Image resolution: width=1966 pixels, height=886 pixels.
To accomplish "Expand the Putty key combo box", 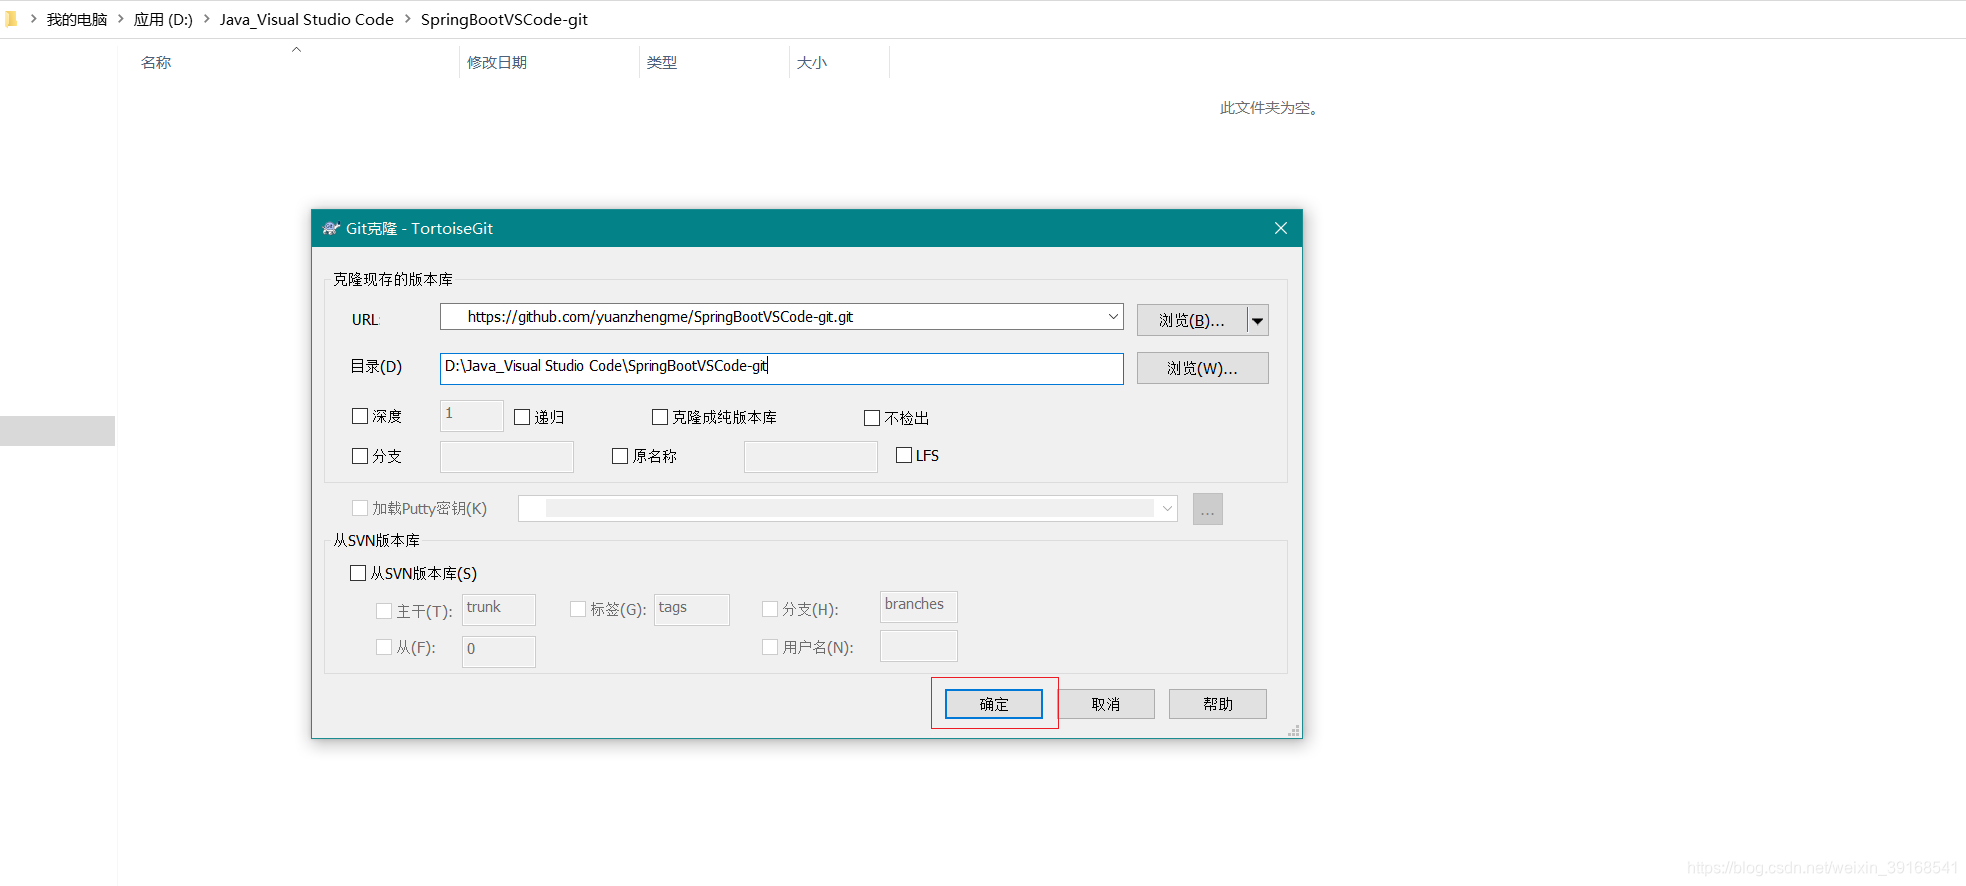I will (x=1166, y=508).
